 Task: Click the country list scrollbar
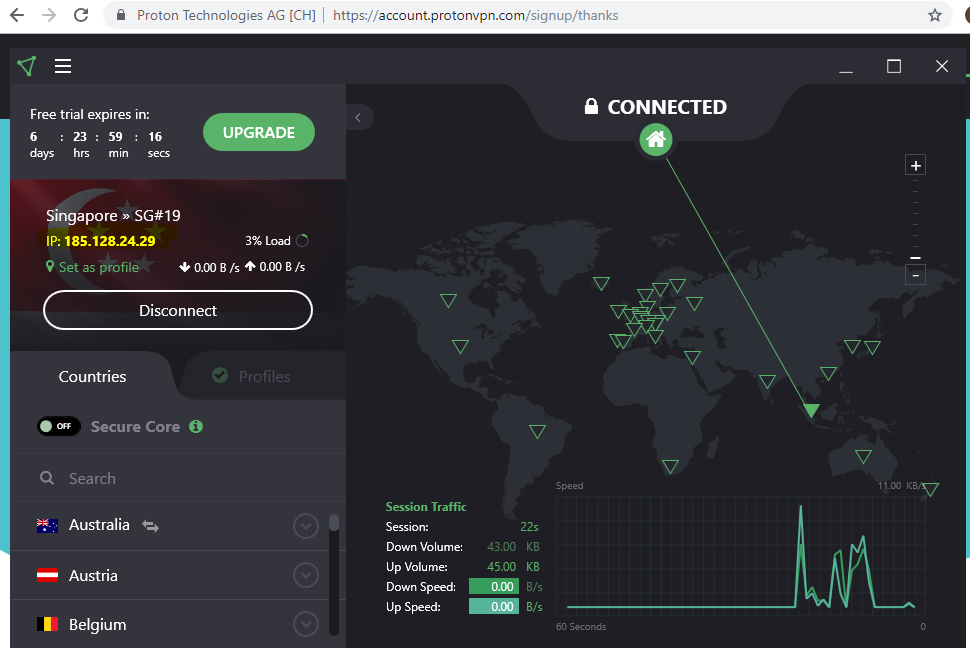tap(334, 575)
